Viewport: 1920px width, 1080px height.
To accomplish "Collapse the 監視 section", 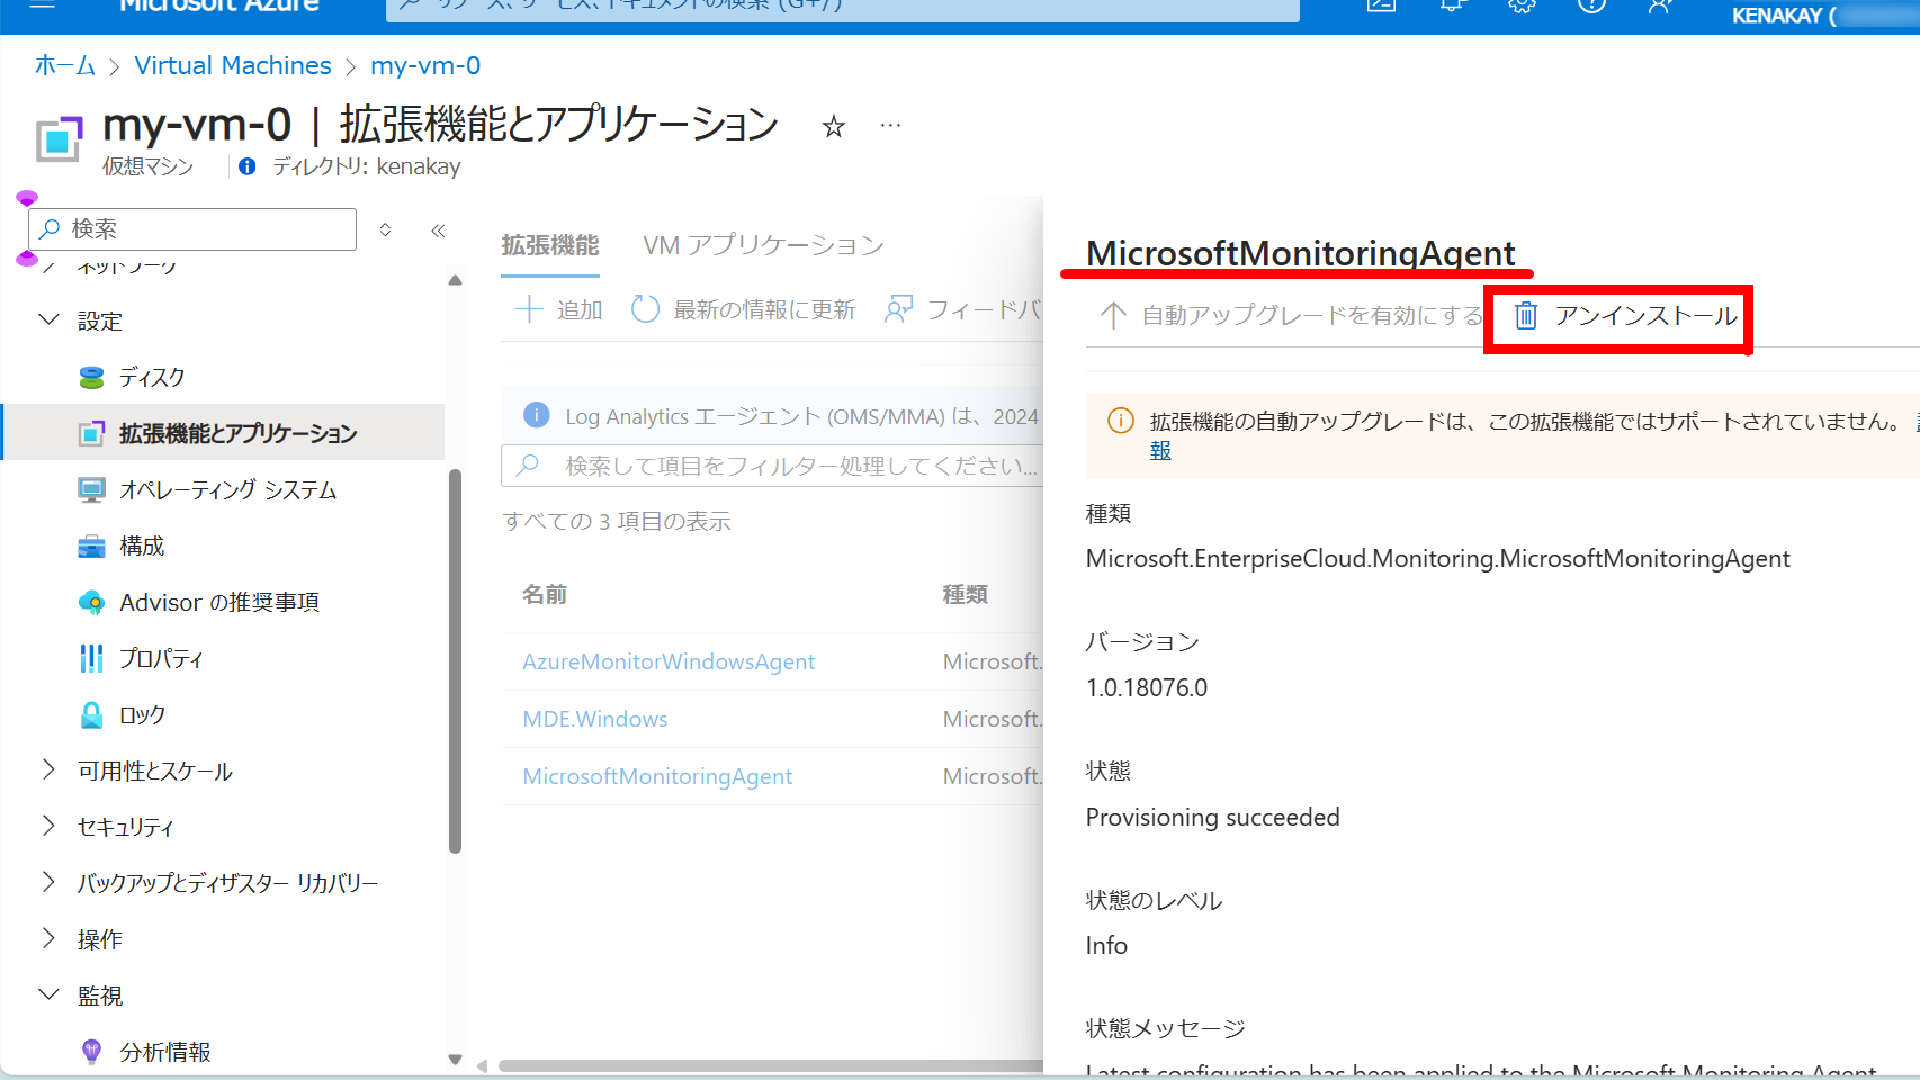I will coord(48,996).
